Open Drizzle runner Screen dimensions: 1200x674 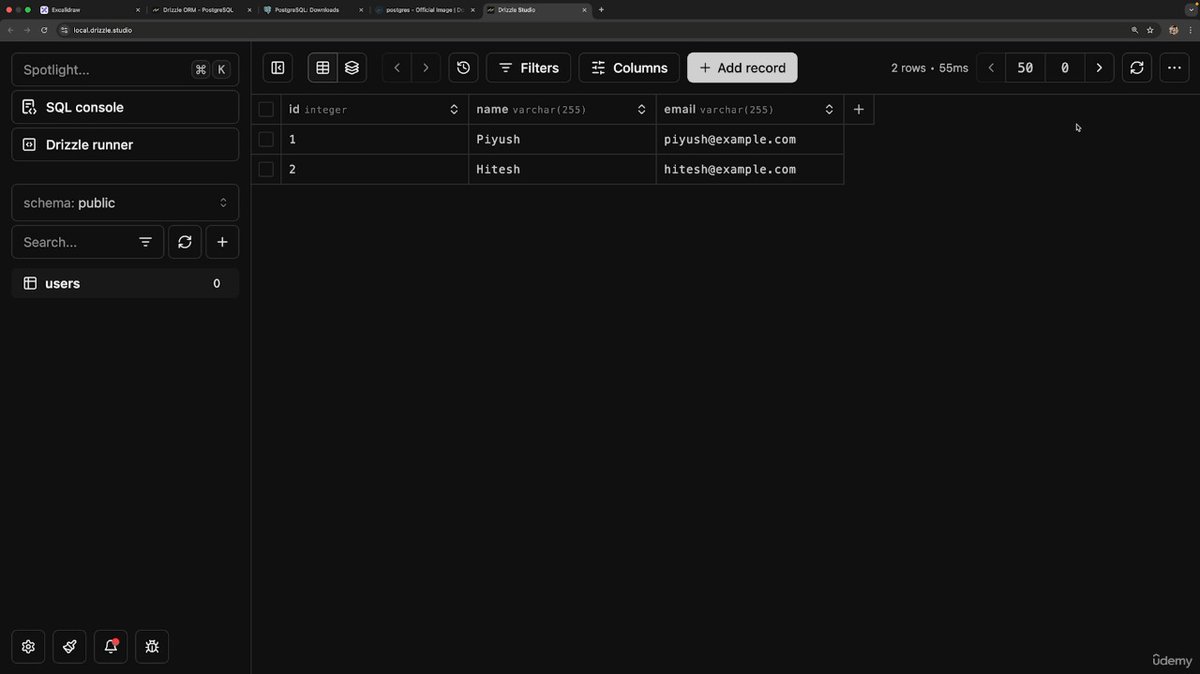(x=125, y=144)
